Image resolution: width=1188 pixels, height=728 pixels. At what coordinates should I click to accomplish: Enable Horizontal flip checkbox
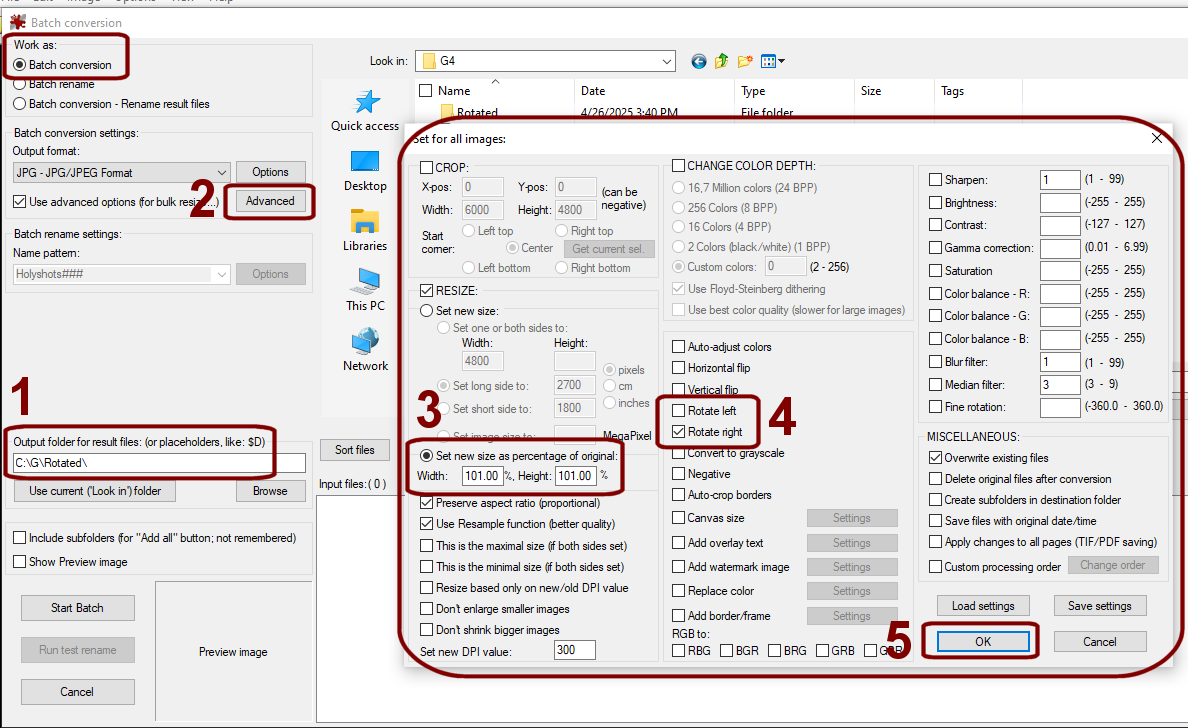(679, 367)
